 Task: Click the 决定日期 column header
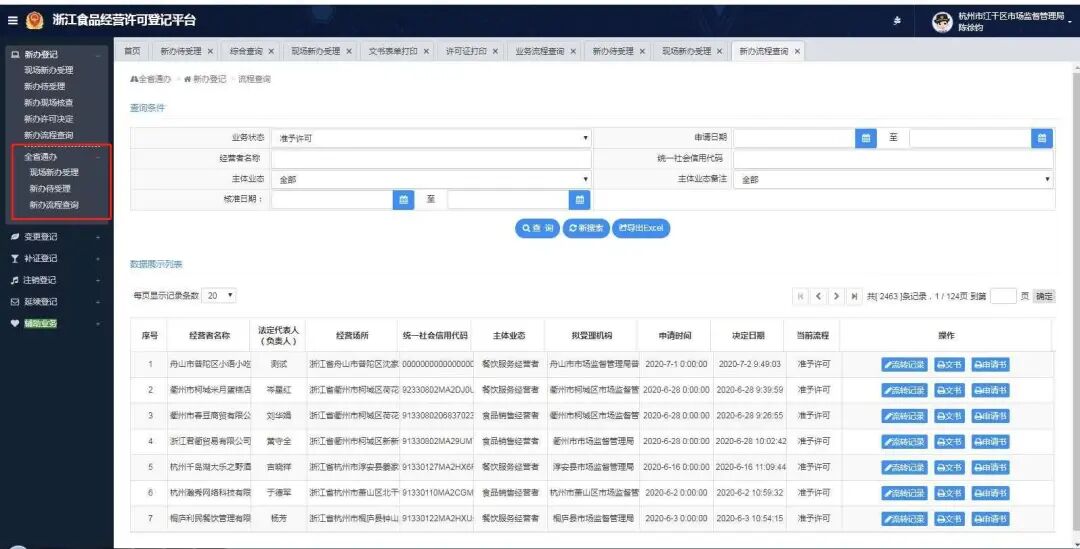[x=747, y=335]
